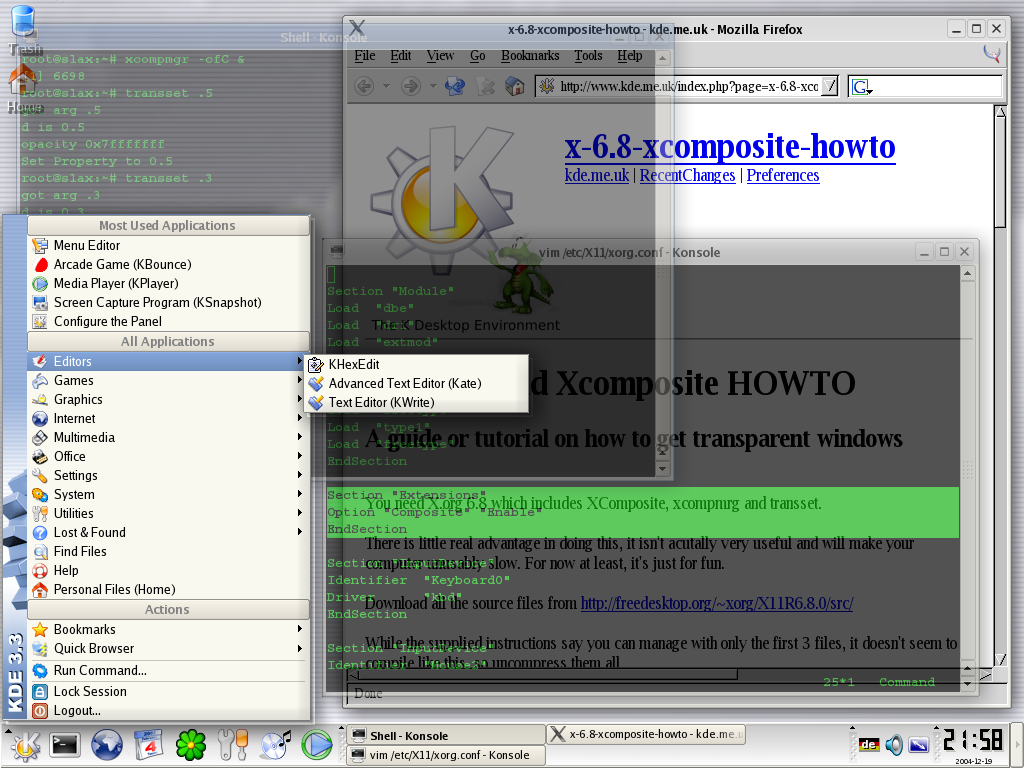The width and height of the screenshot is (1024, 768).
Task: Open Firefox Tools menu
Action: (x=588, y=56)
